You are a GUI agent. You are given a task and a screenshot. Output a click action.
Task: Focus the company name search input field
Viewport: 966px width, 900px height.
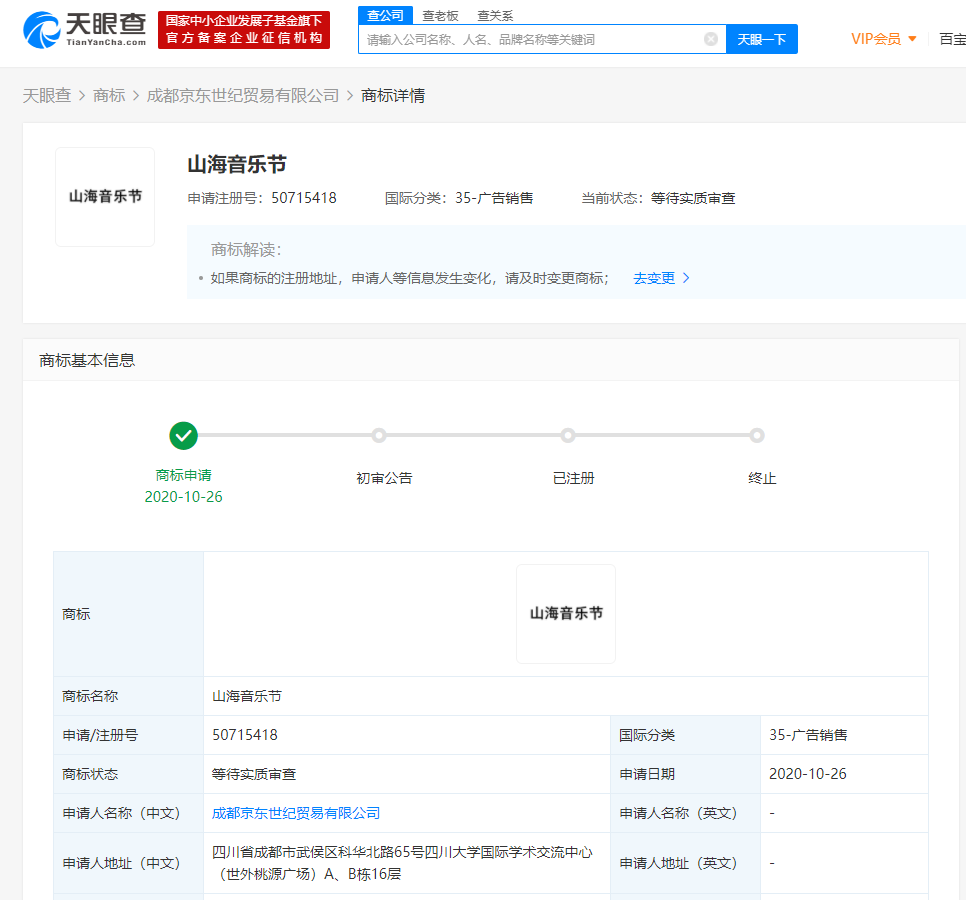click(530, 39)
